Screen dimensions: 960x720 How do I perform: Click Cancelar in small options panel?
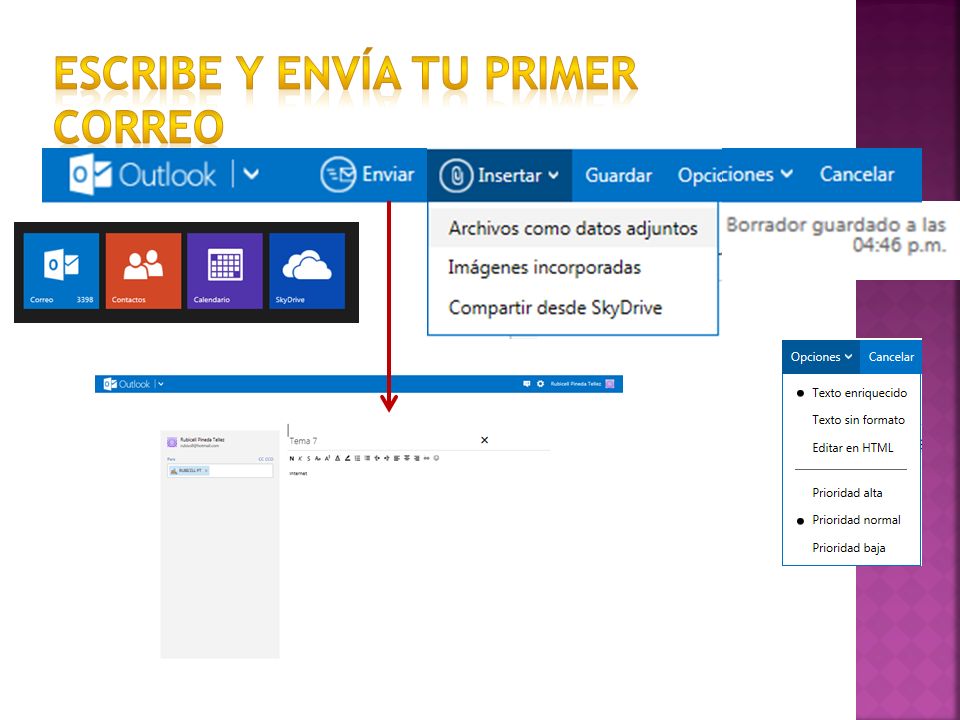pyautogui.click(x=891, y=357)
